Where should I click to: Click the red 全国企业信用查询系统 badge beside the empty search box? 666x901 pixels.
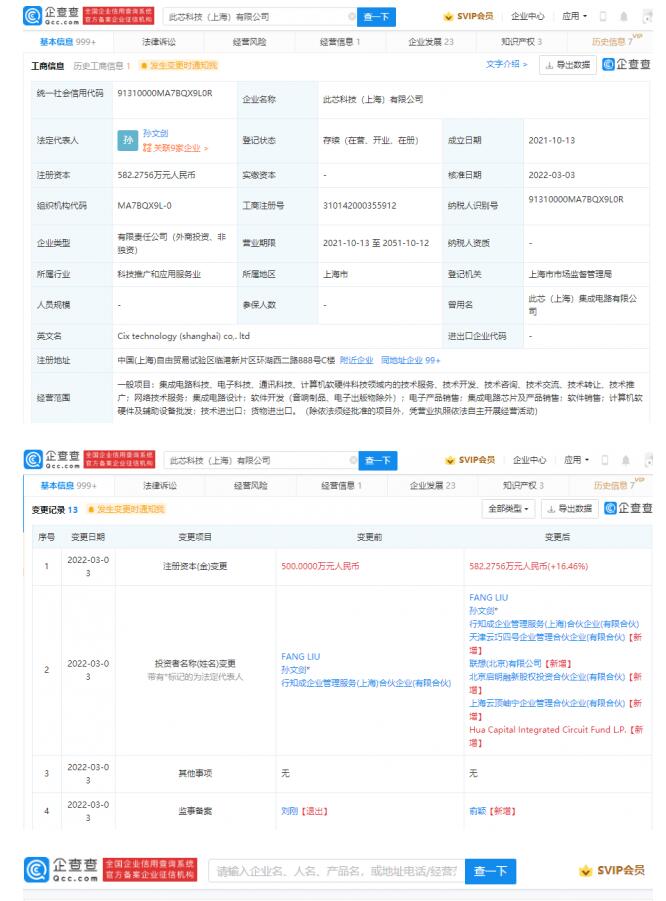[150, 869]
